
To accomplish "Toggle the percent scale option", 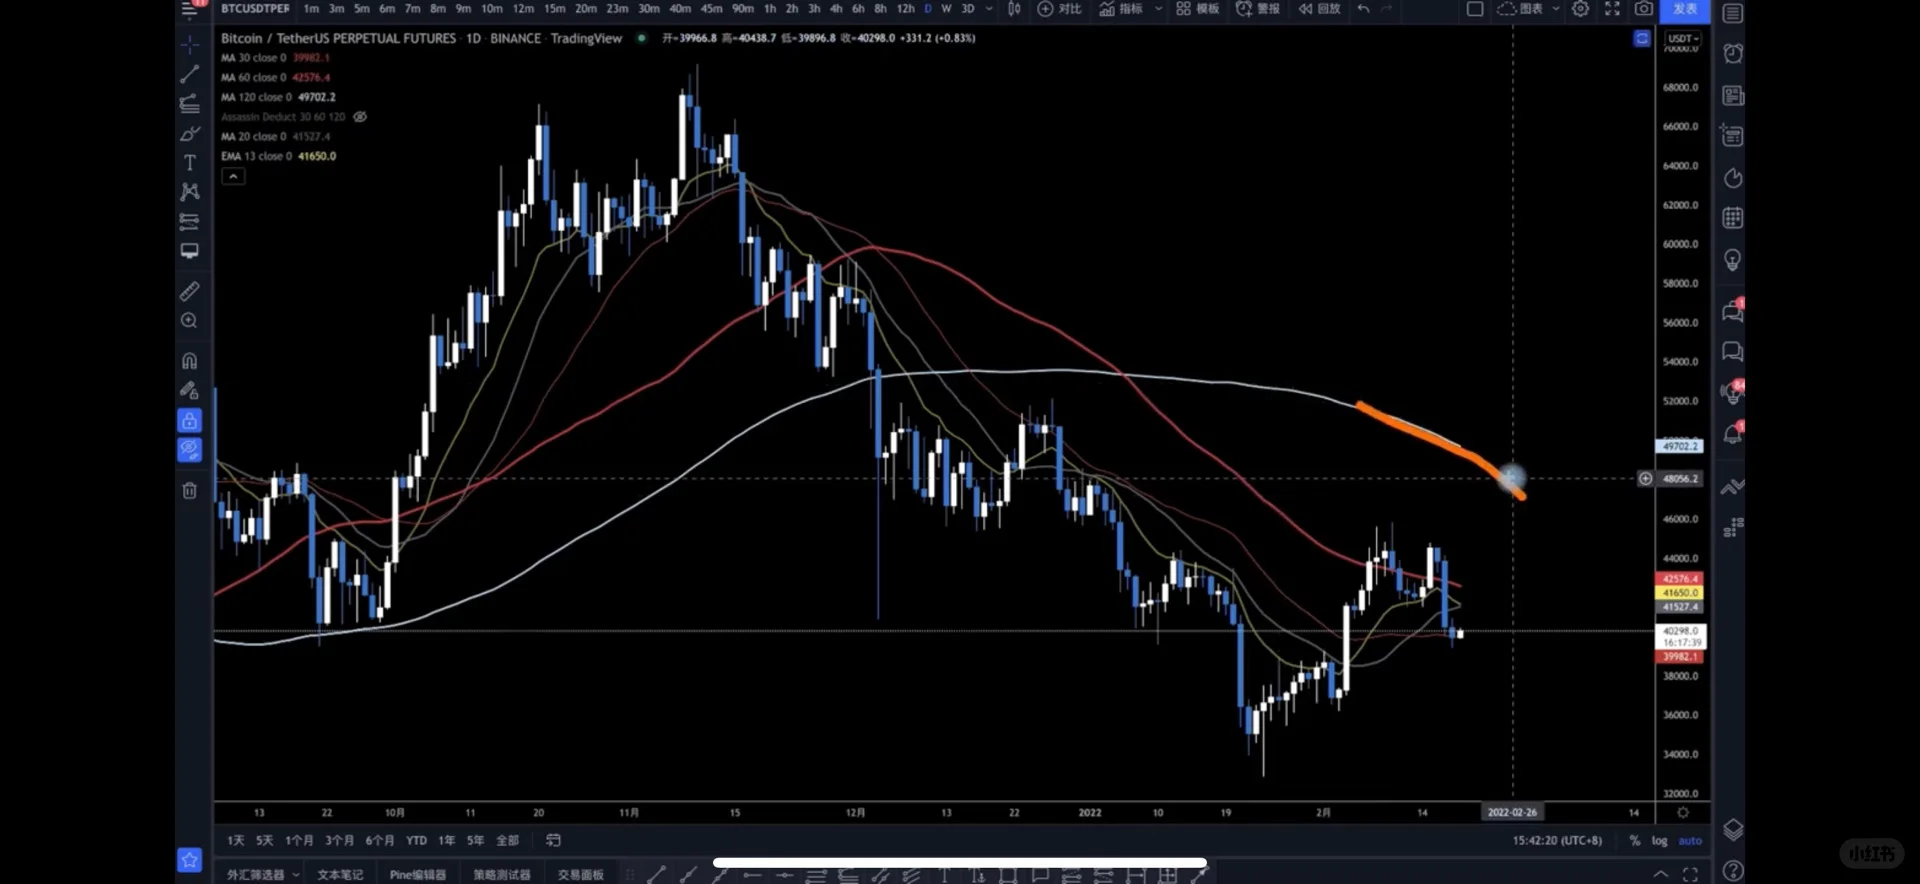I will pyautogui.click(x=1635, y=841).
